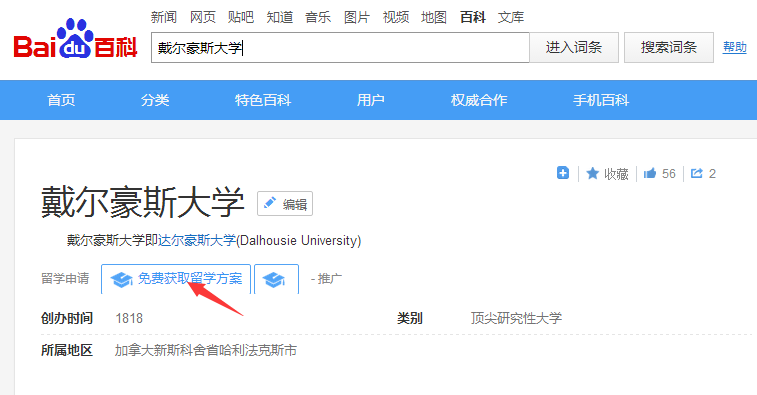
Task: Click the star 收藏 favorite icon
Action: coord(592,173)
